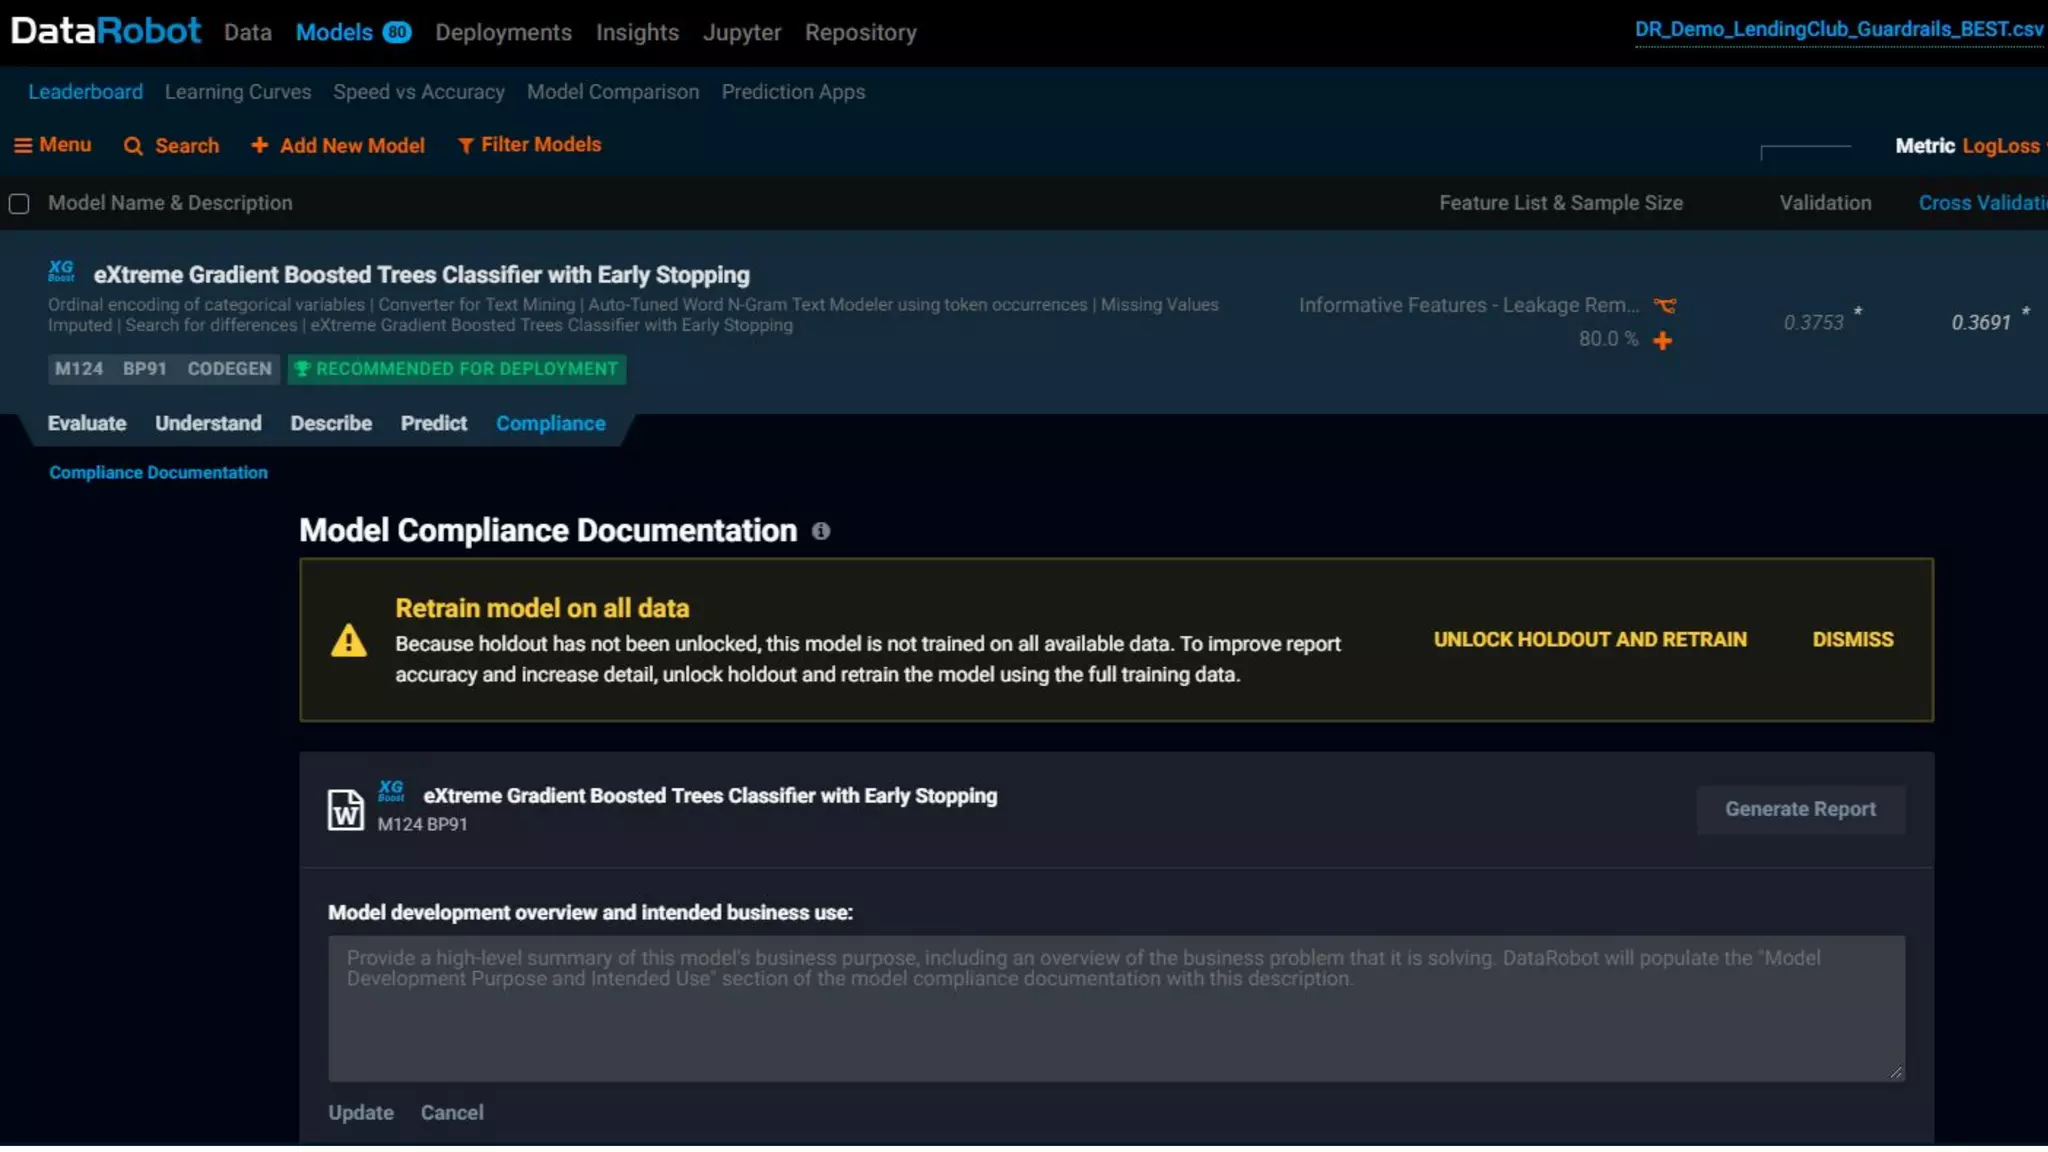Click Unlock Holdout and Retrain
The height and width of the screenshot is (1152, 2048).
(x=1590, y=640)
